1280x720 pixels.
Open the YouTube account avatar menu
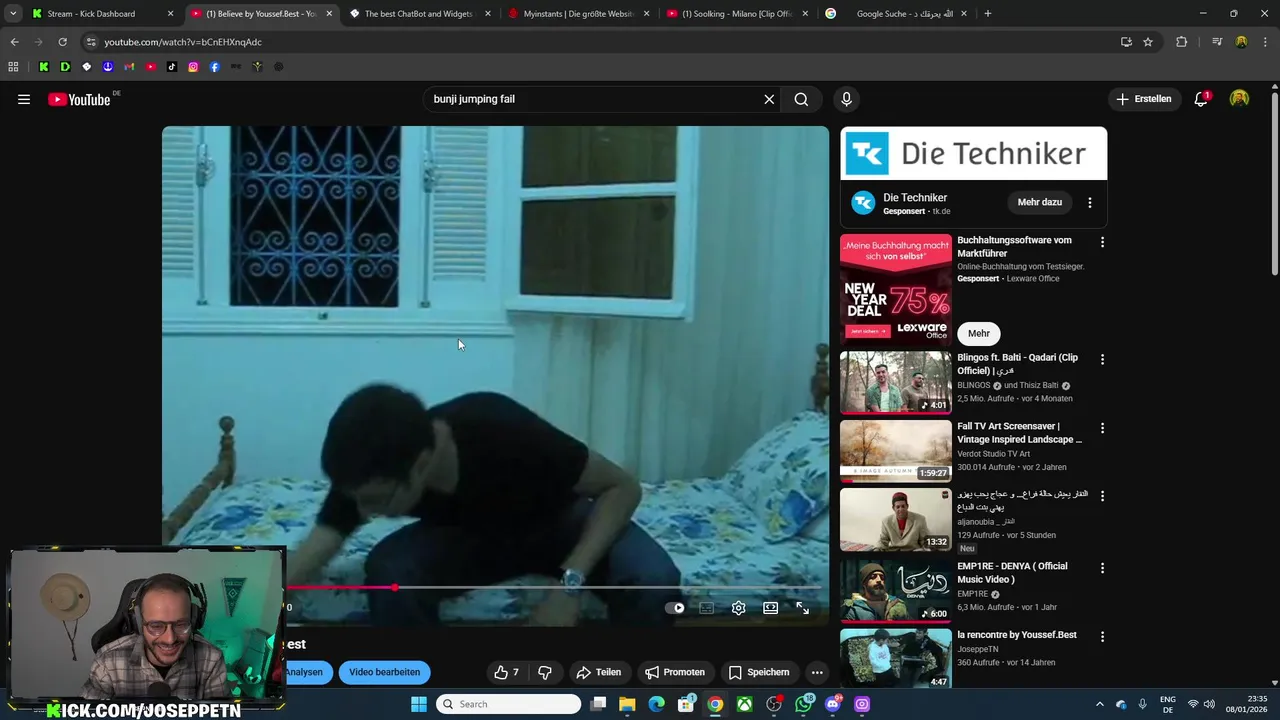click(1239, 99)
